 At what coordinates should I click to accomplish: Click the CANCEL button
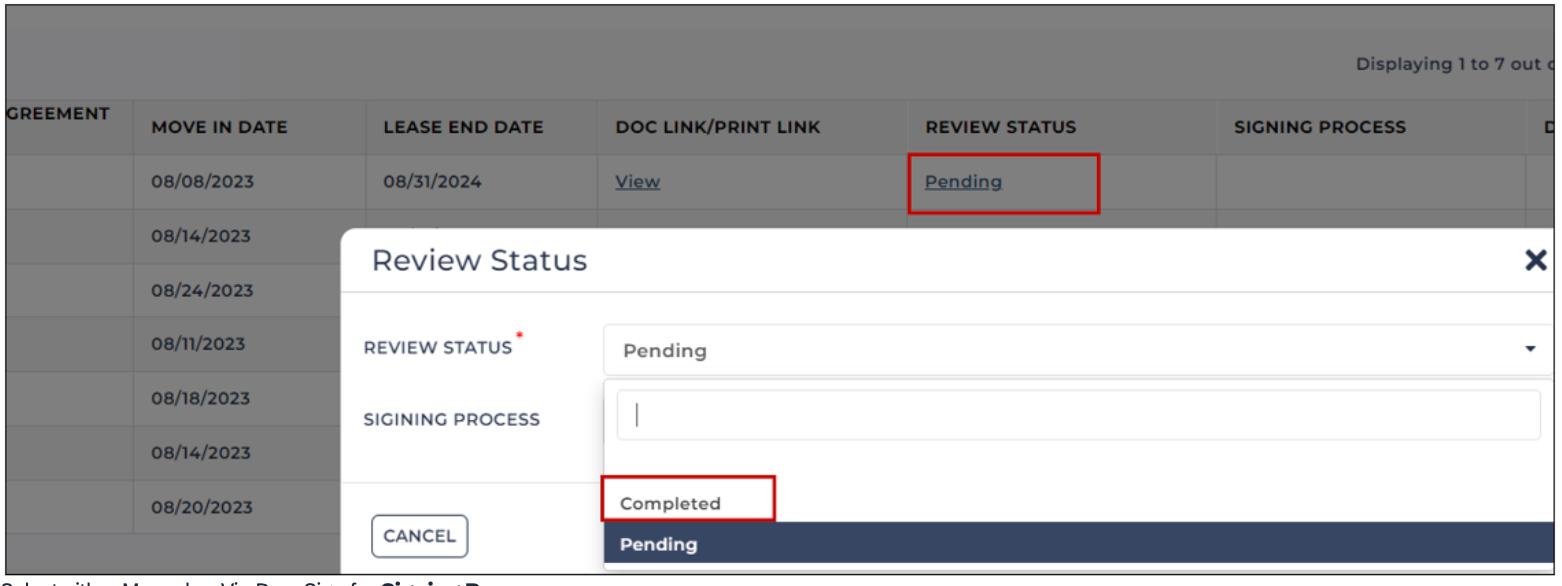tap(419, 536)
